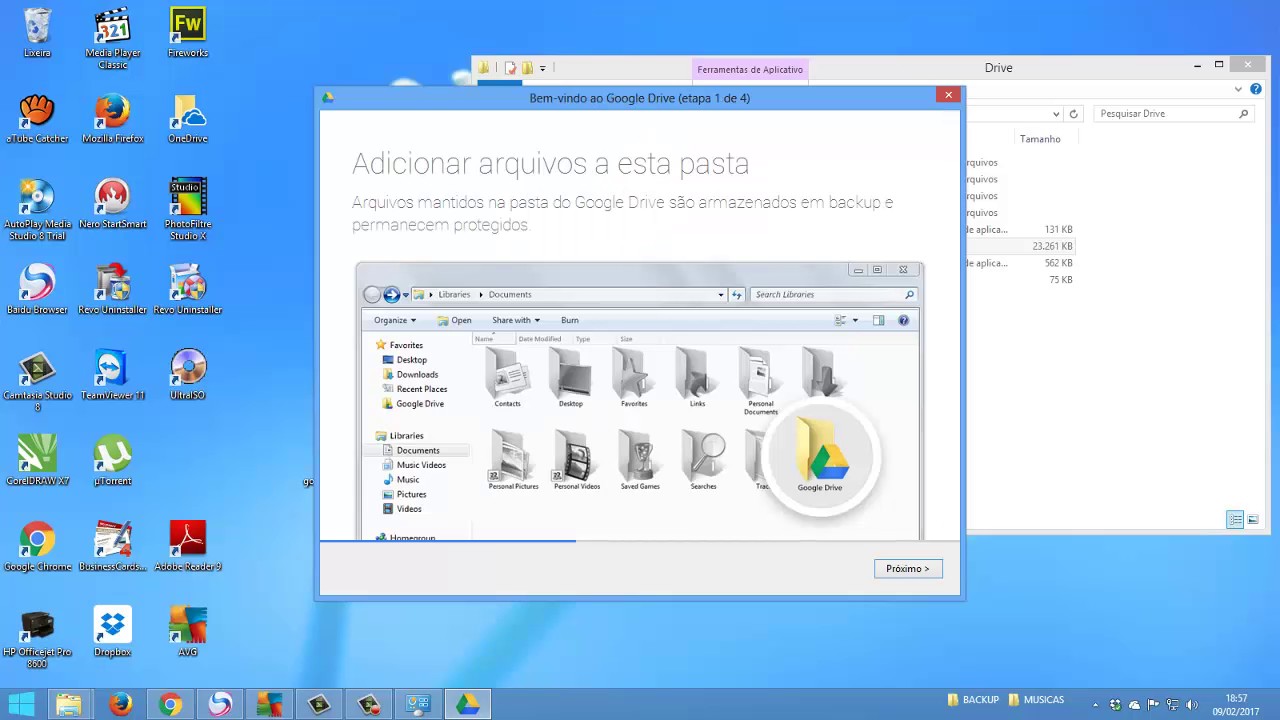Open the network tray icon
Image resolution: width=1280 pixels, height=720 pixels.
tap(1172, 705)
